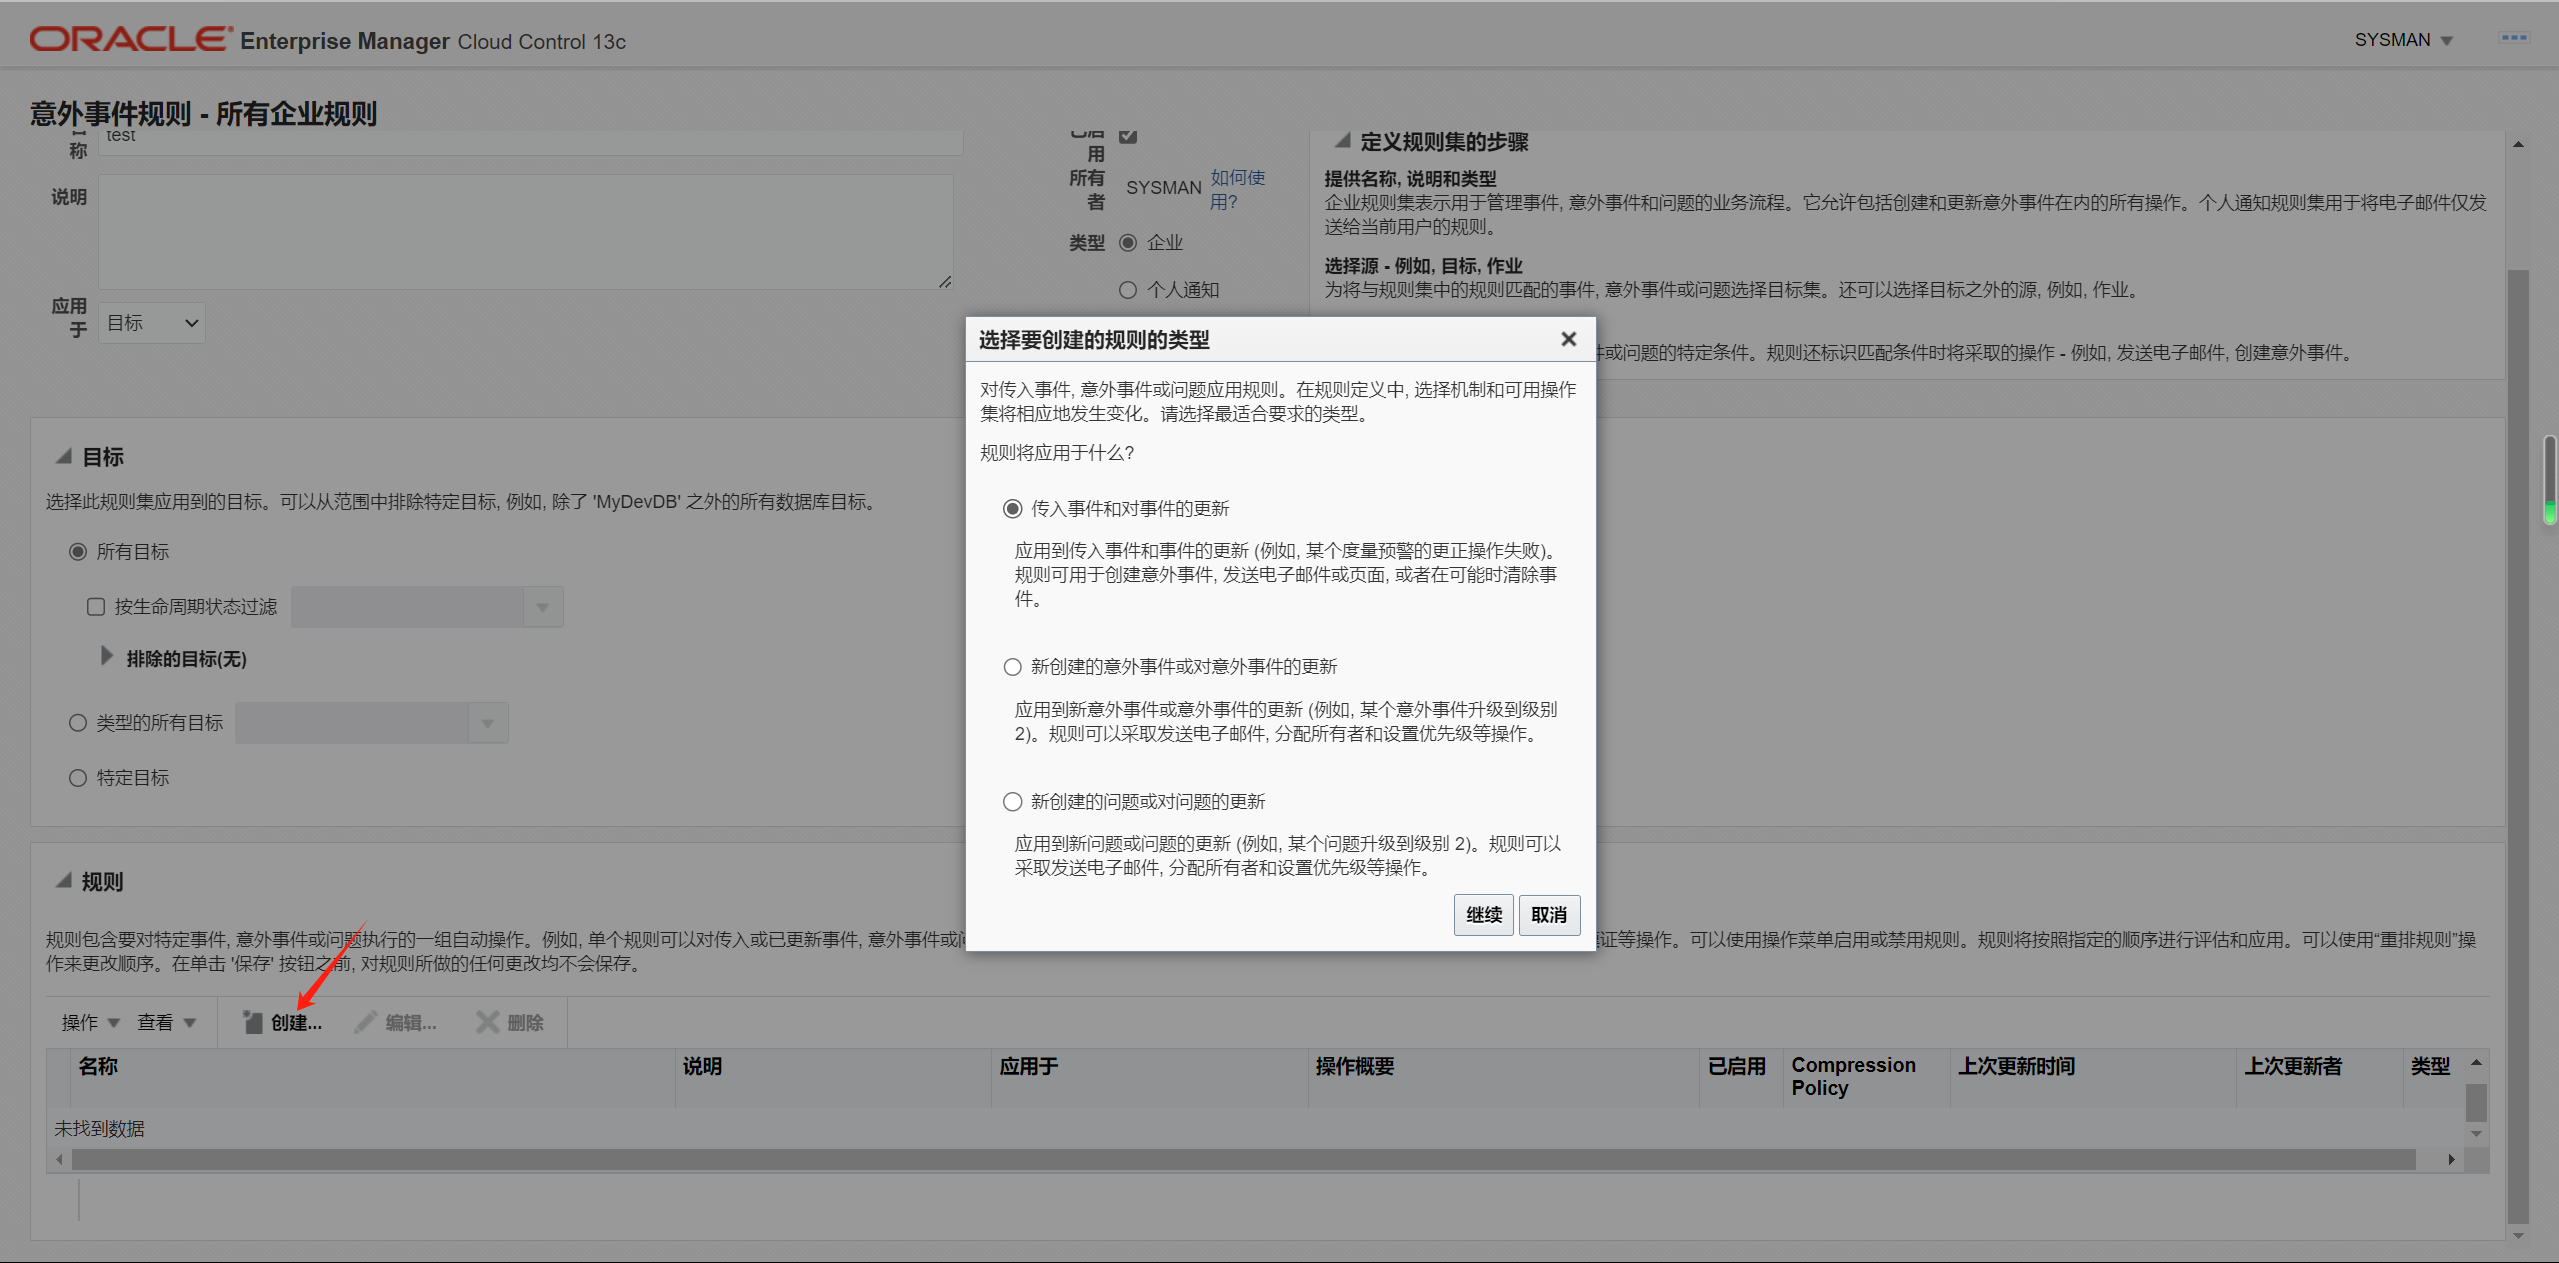Image resolution: width=2559 pixels, height=1263 pixels.
Task: Click the Oracle logo
Action: 130,39
